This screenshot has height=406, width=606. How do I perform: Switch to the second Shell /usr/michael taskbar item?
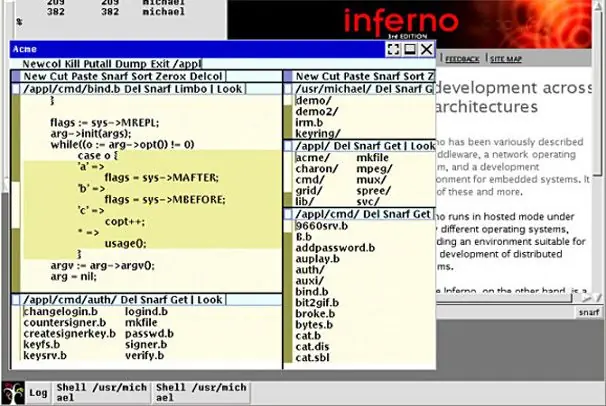coord(201,392)
